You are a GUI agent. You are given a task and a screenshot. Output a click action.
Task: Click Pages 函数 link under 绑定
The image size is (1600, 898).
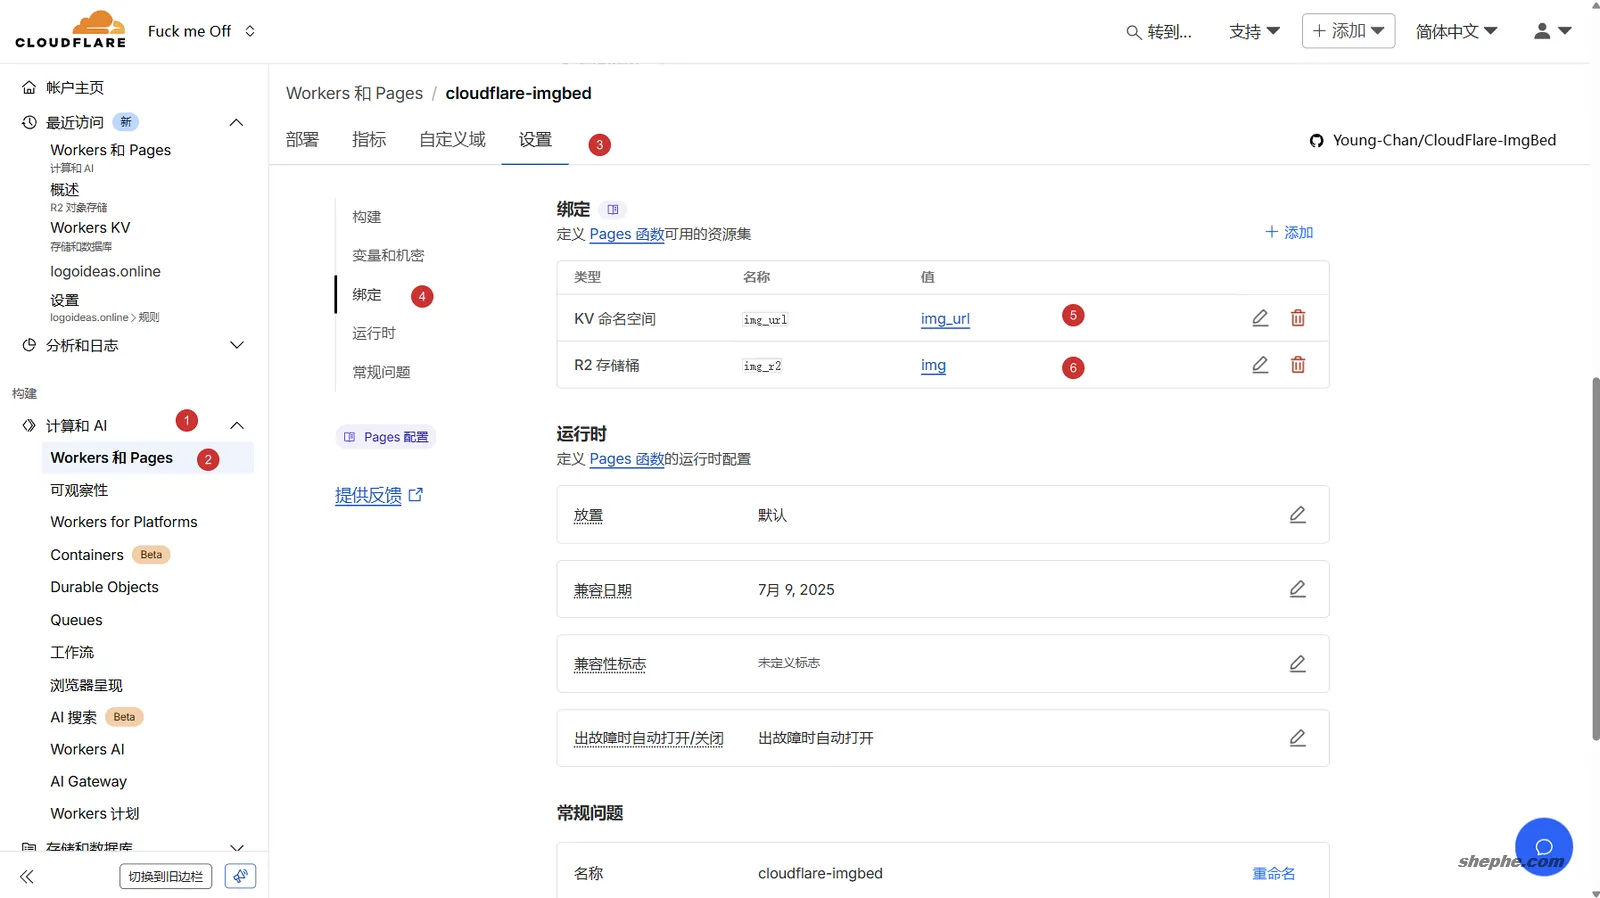627,234
